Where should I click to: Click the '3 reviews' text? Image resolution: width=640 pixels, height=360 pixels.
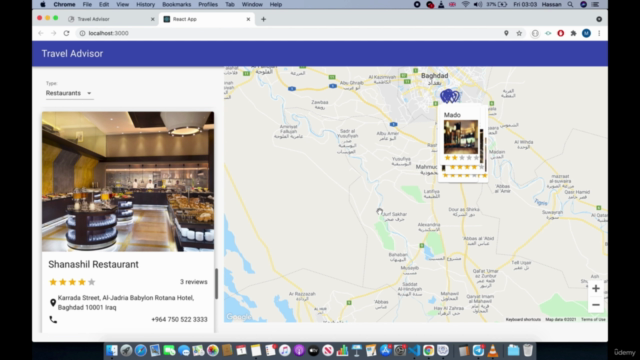click(193, 282)
